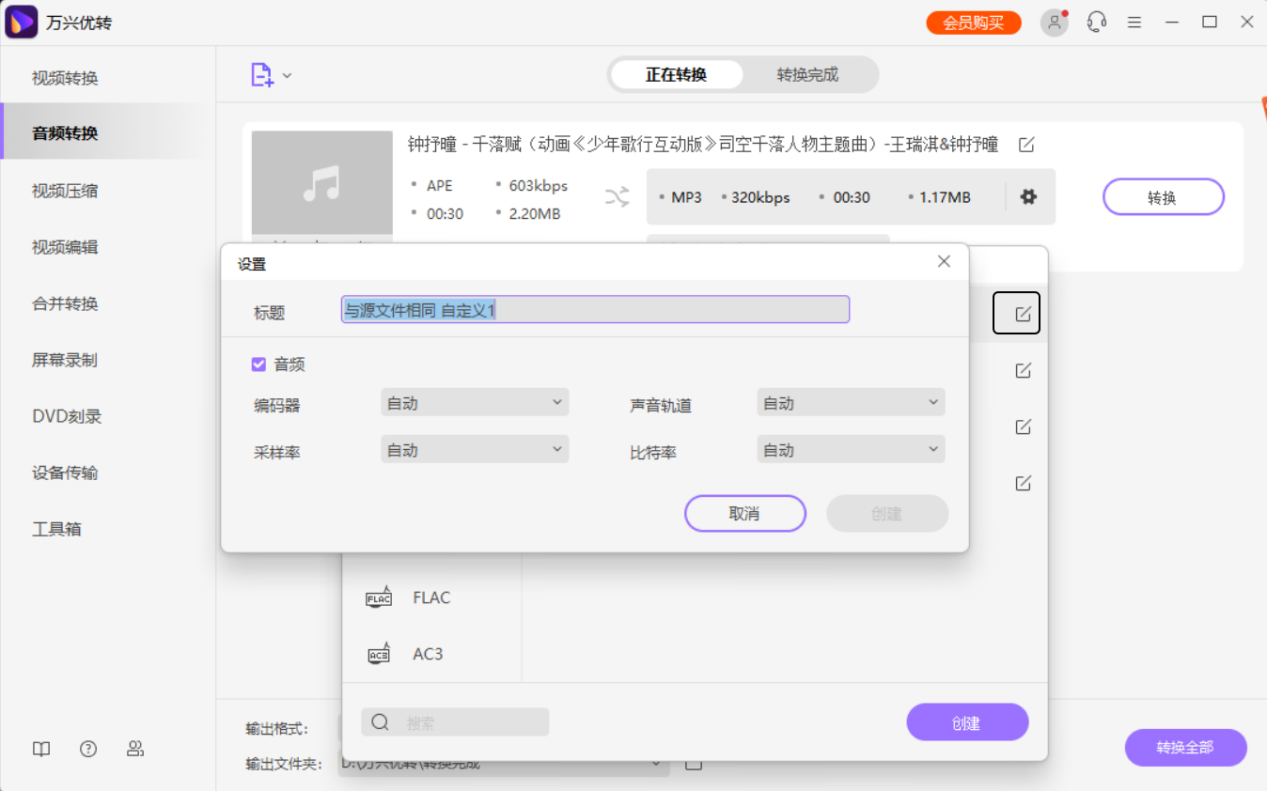Select the FLAC format icon
This screenshot has width=1267, height=791.
[x=380, y=597]
